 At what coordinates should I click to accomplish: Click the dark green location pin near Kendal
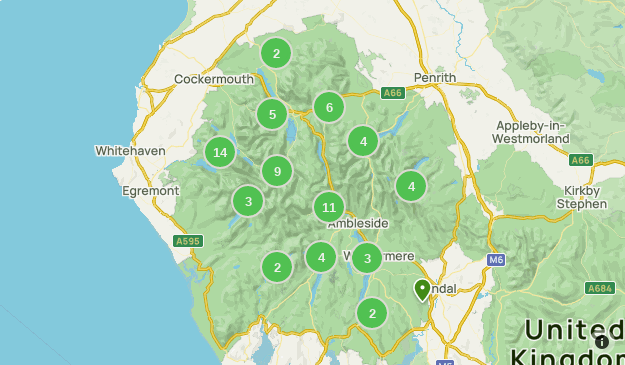tap(422, 290)
